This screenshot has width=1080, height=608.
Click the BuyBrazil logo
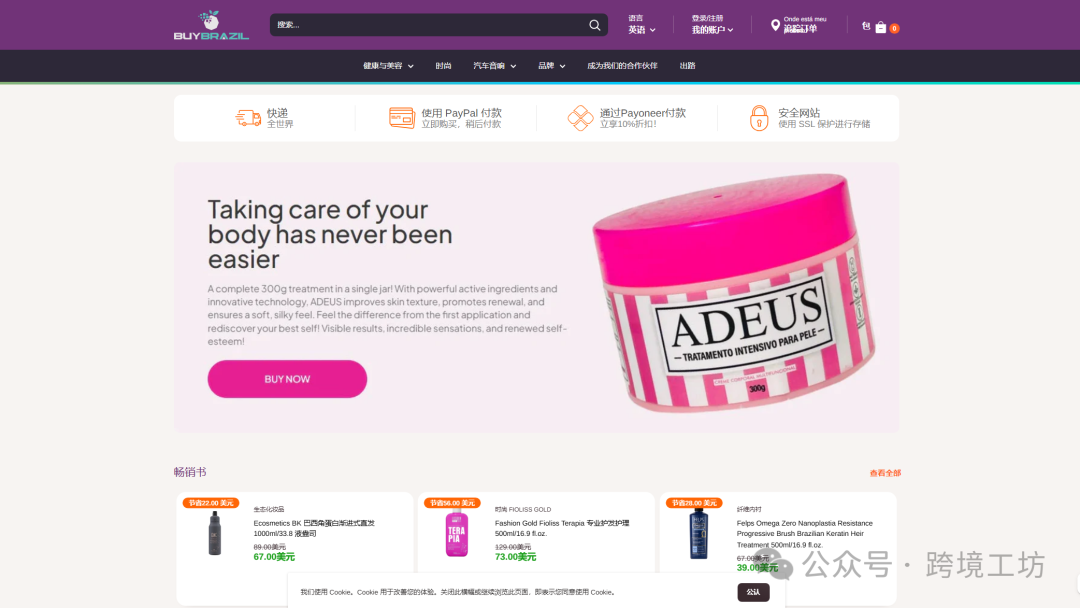point(211,25)
